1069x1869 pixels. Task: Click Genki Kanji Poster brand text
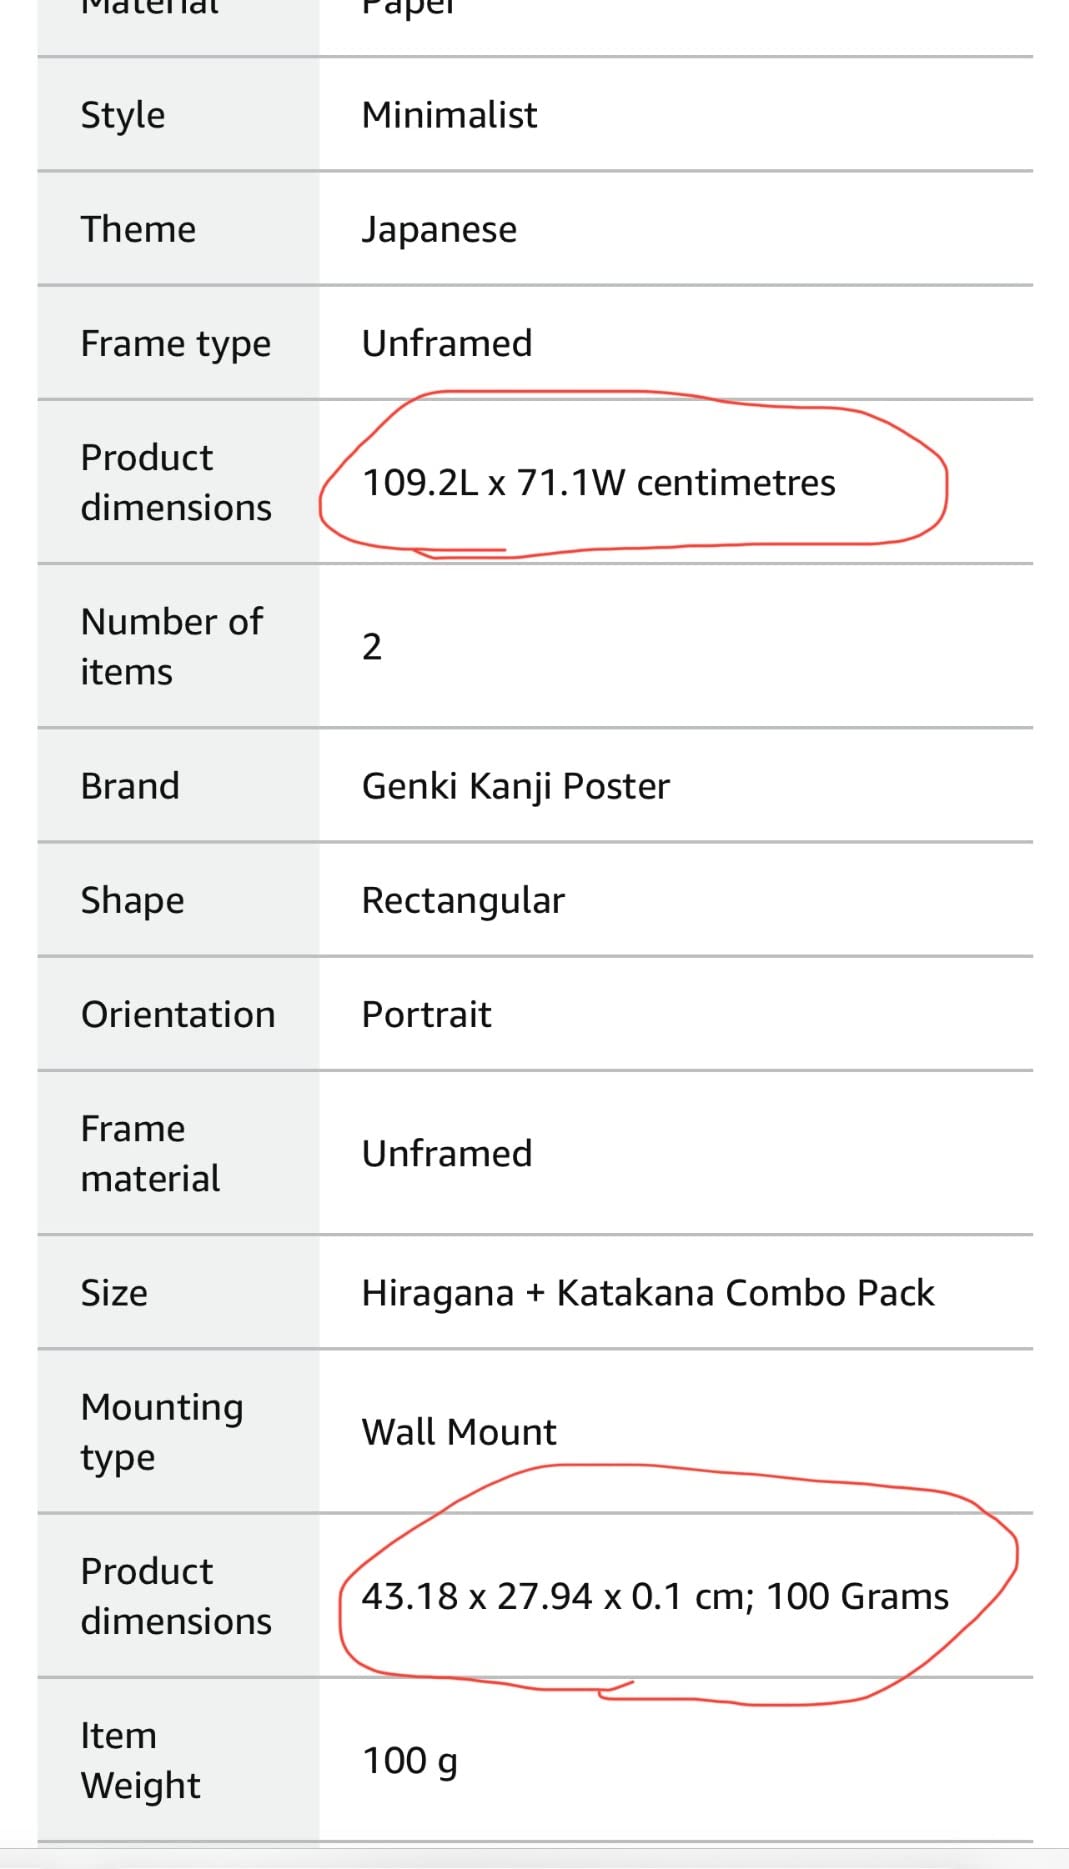[x=515, y=786]
